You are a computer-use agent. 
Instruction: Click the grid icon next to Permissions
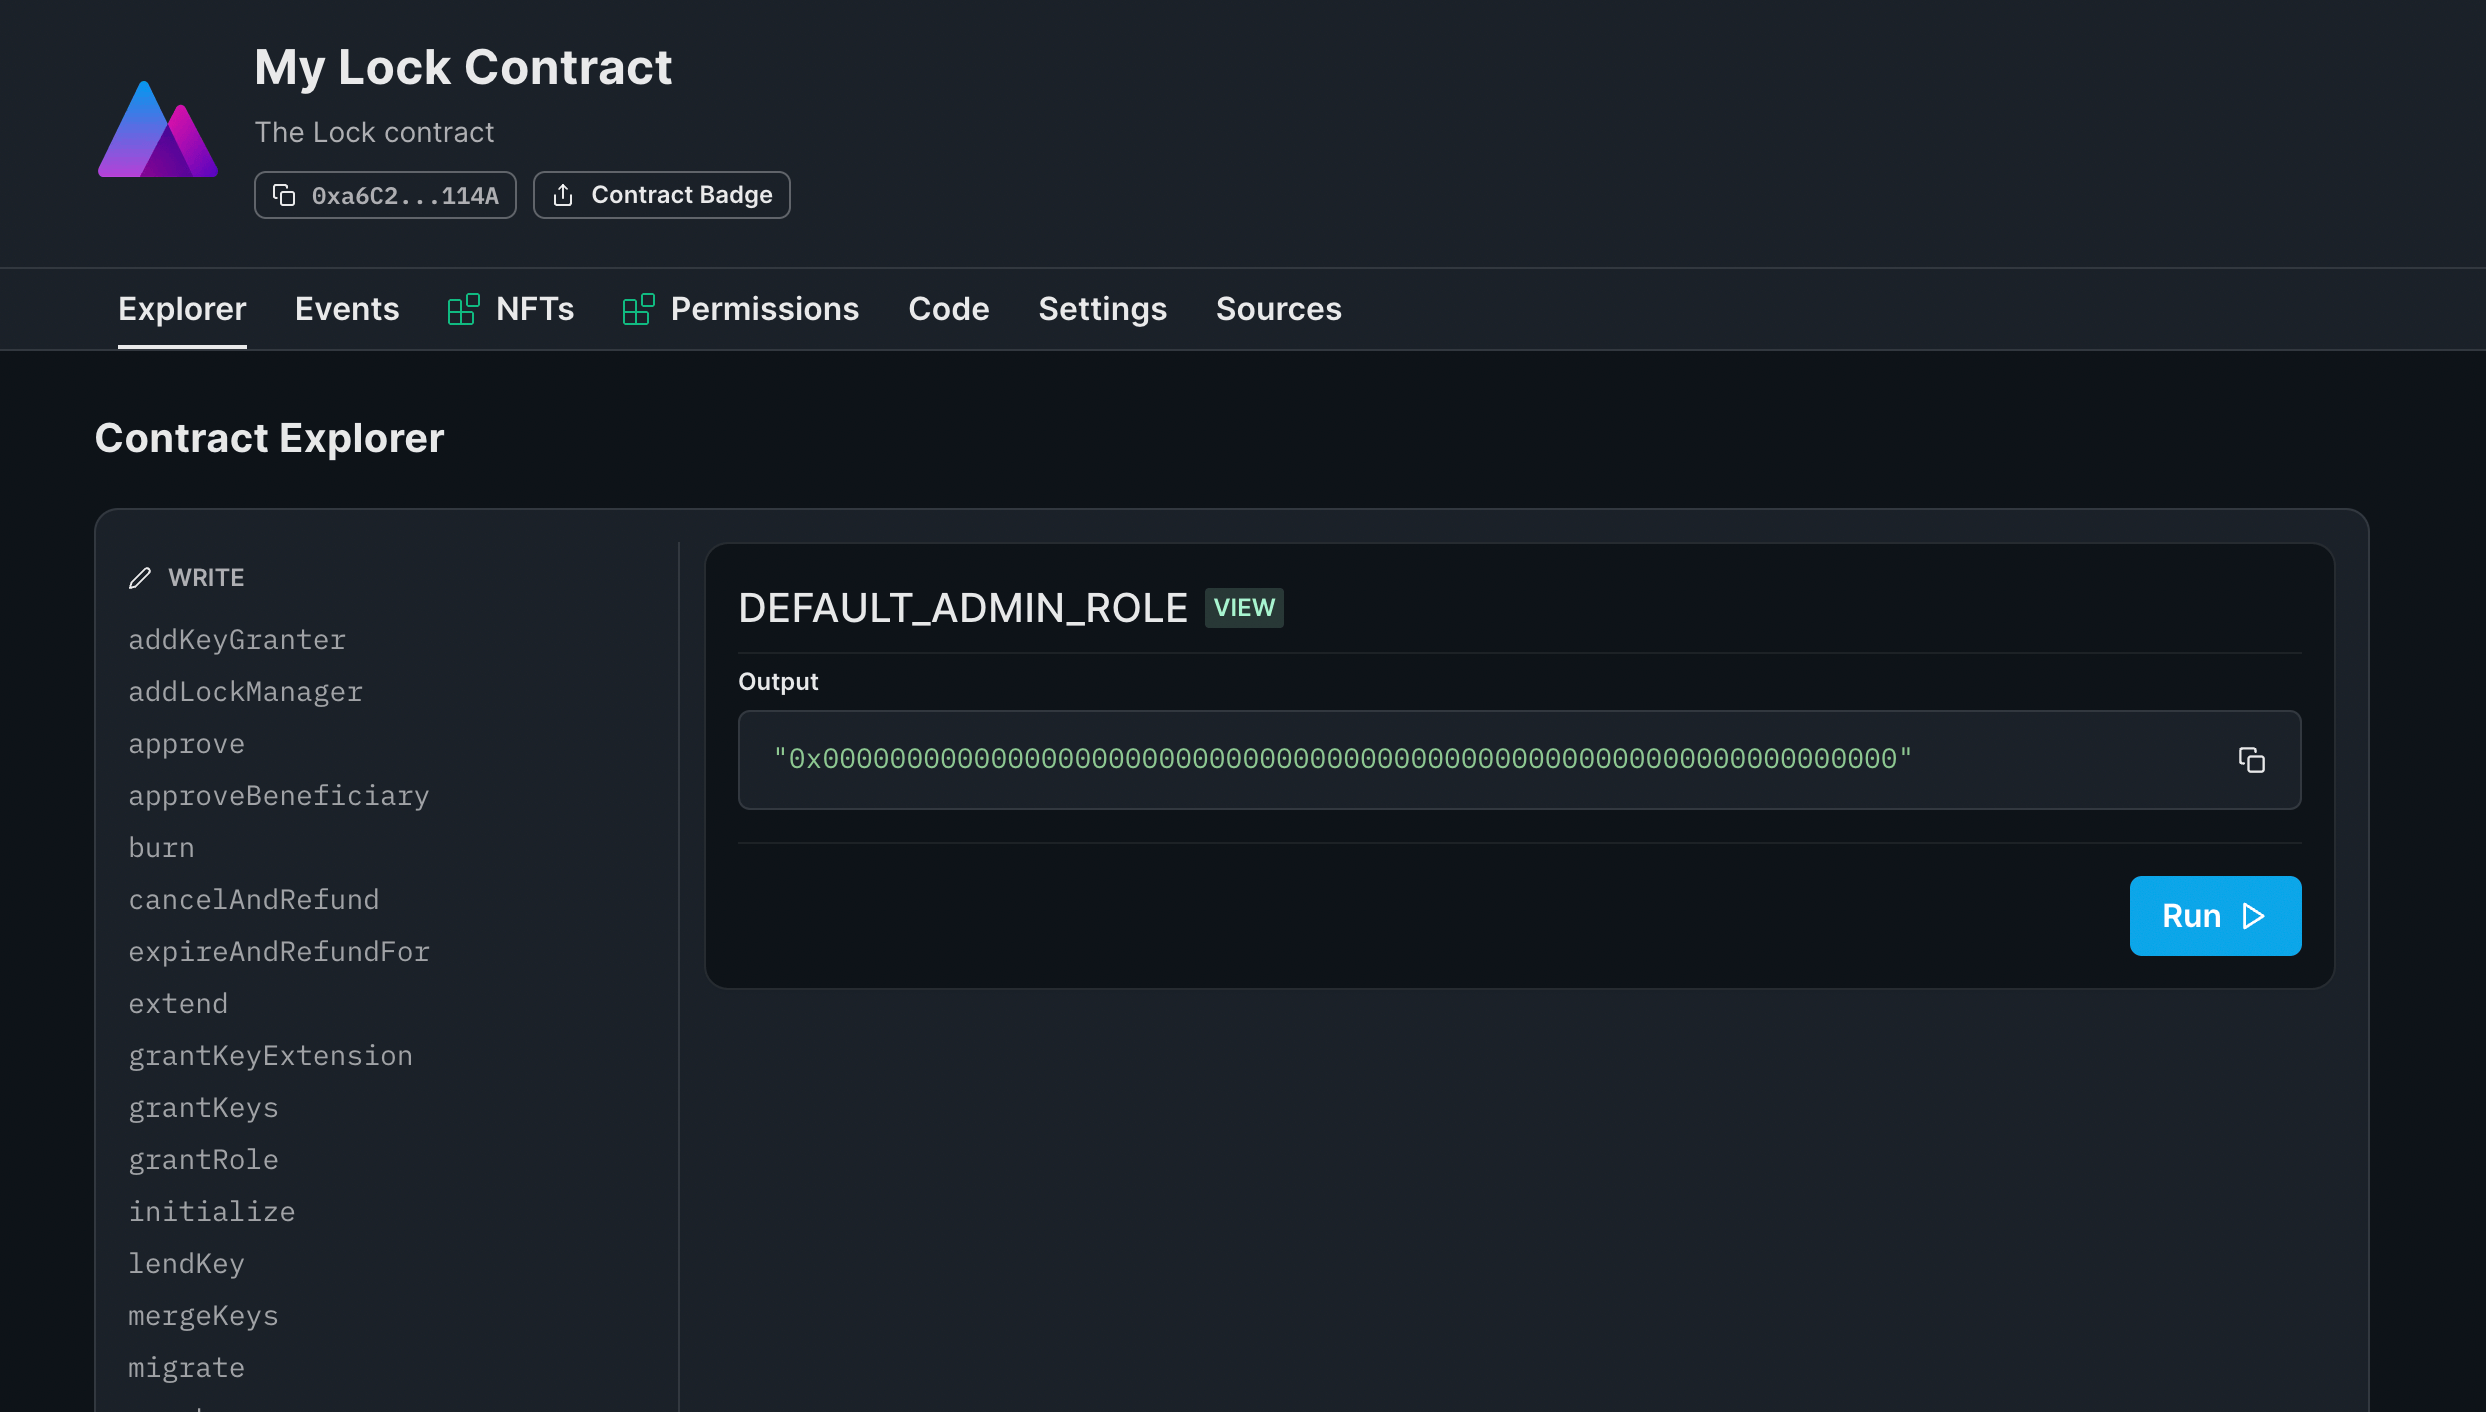pos(637,309)
